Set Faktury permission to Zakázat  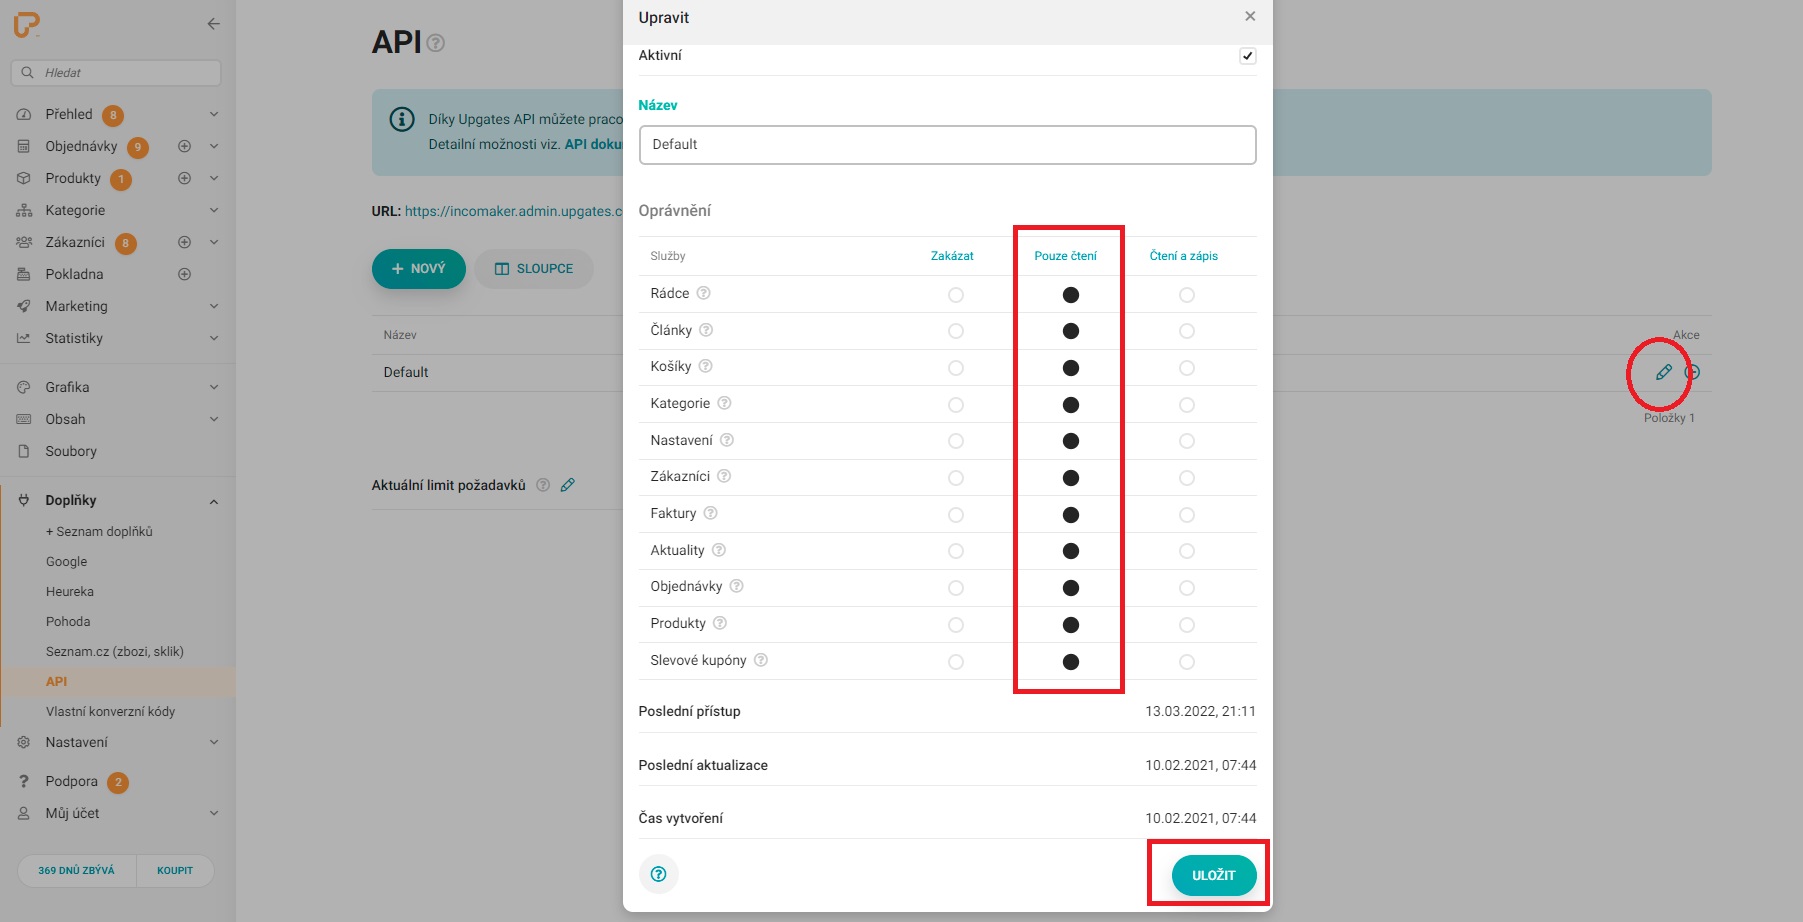coord(956,515)
